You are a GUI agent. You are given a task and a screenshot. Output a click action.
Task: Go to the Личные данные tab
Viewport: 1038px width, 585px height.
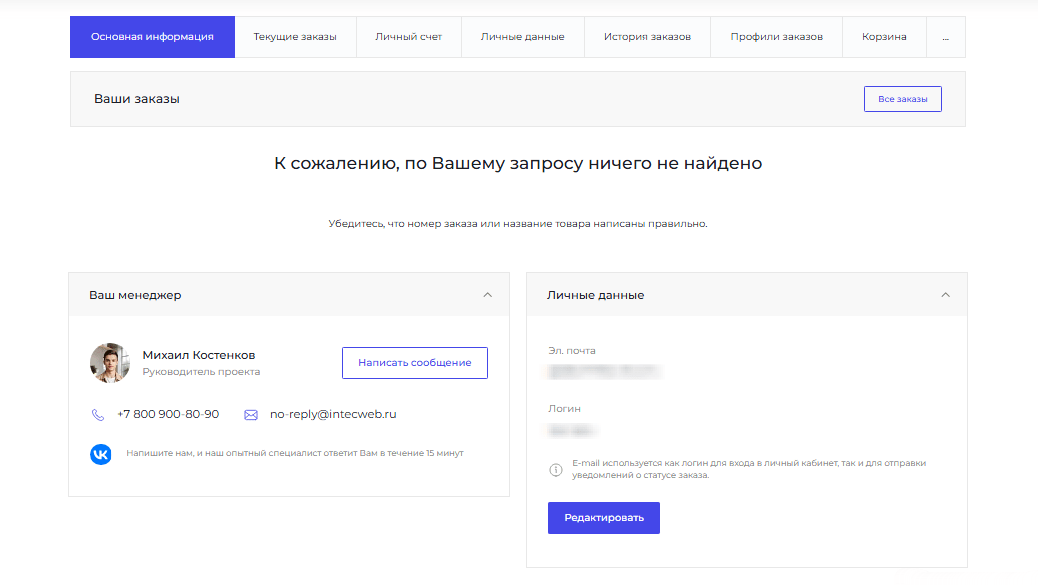(522, 37)
